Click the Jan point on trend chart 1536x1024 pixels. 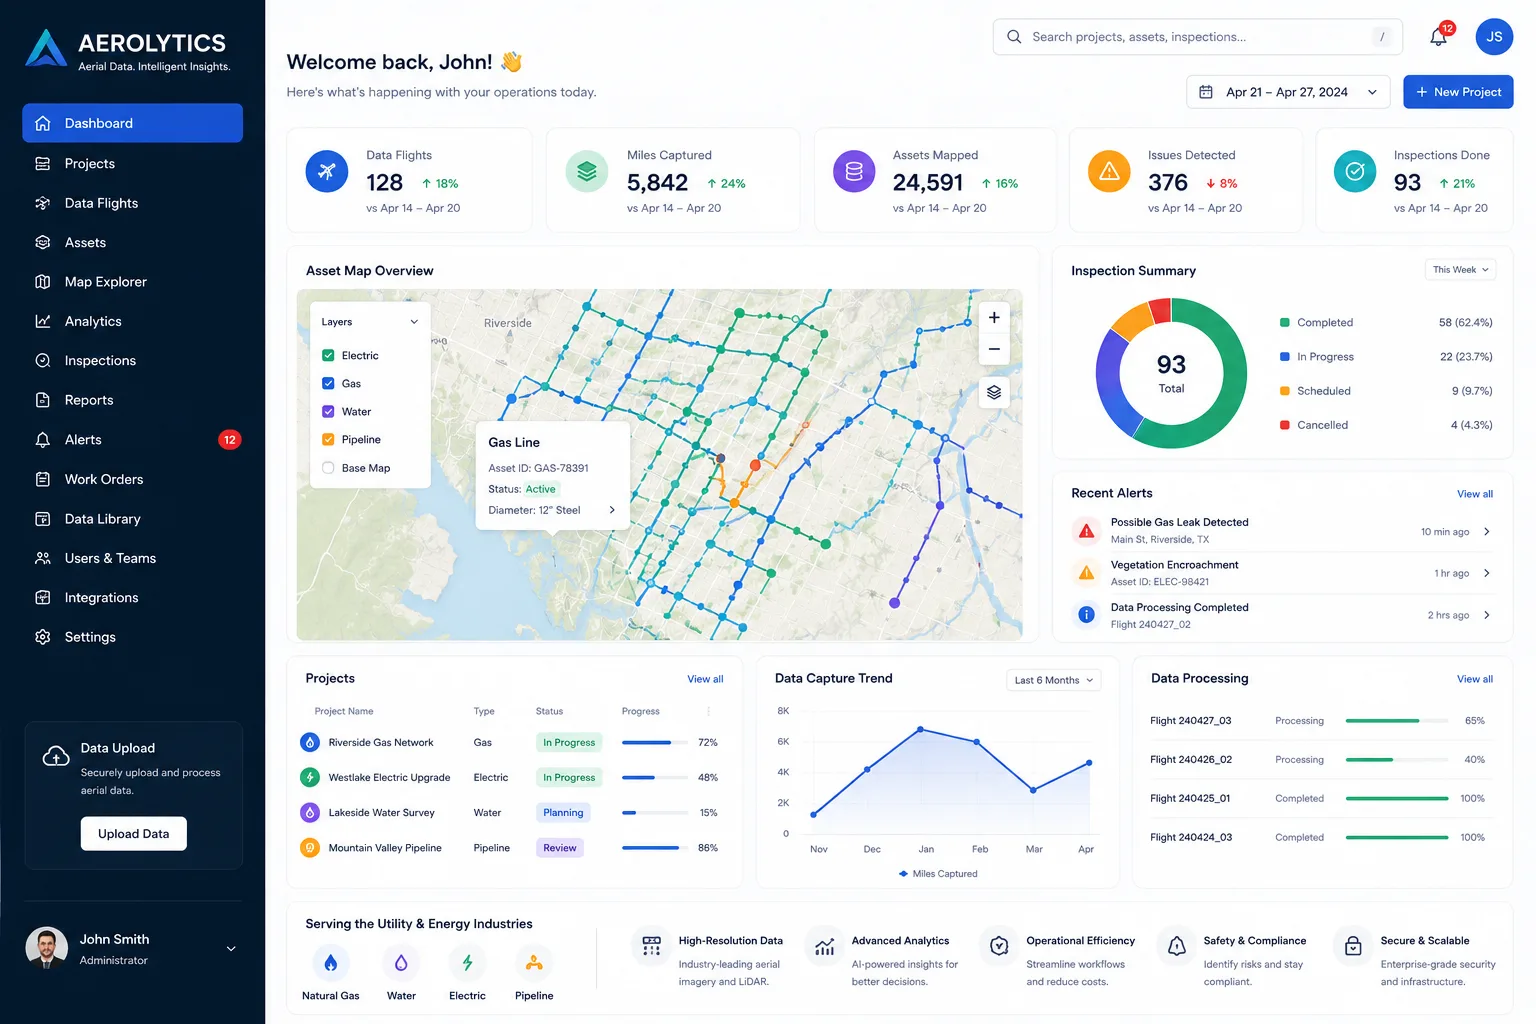coord(920,729)
